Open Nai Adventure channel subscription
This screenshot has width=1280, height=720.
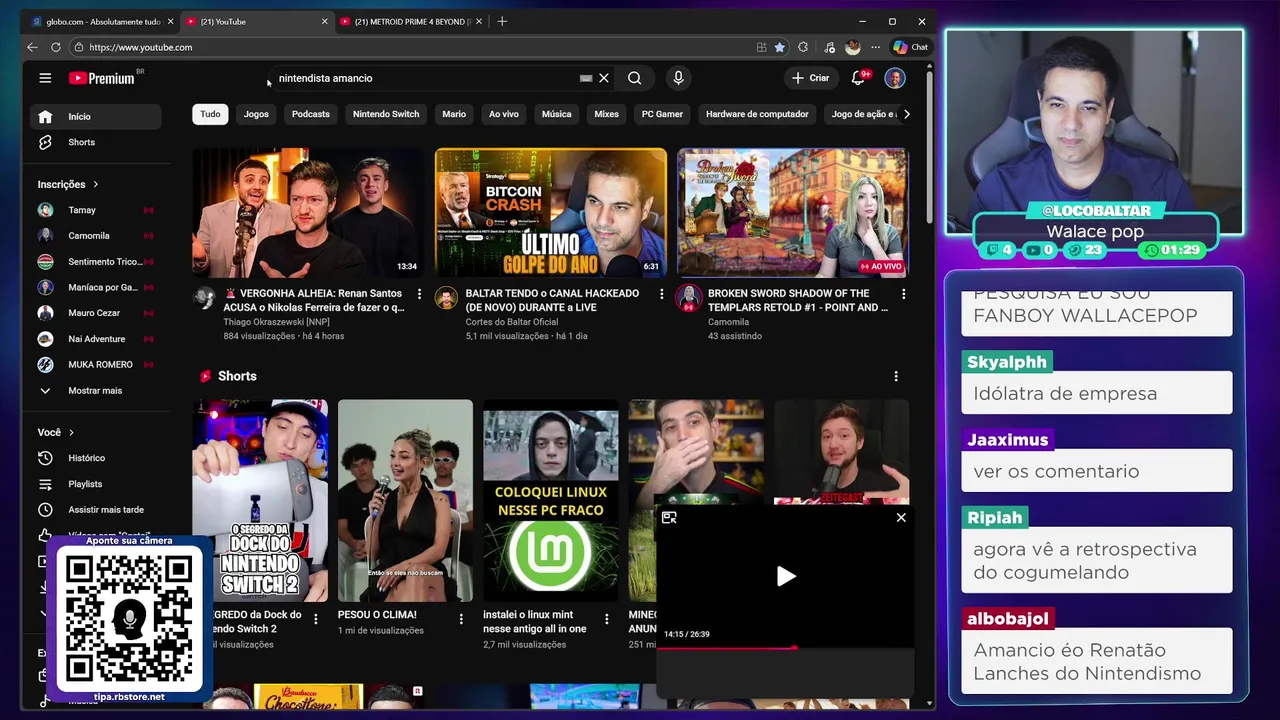coord(96,339)
